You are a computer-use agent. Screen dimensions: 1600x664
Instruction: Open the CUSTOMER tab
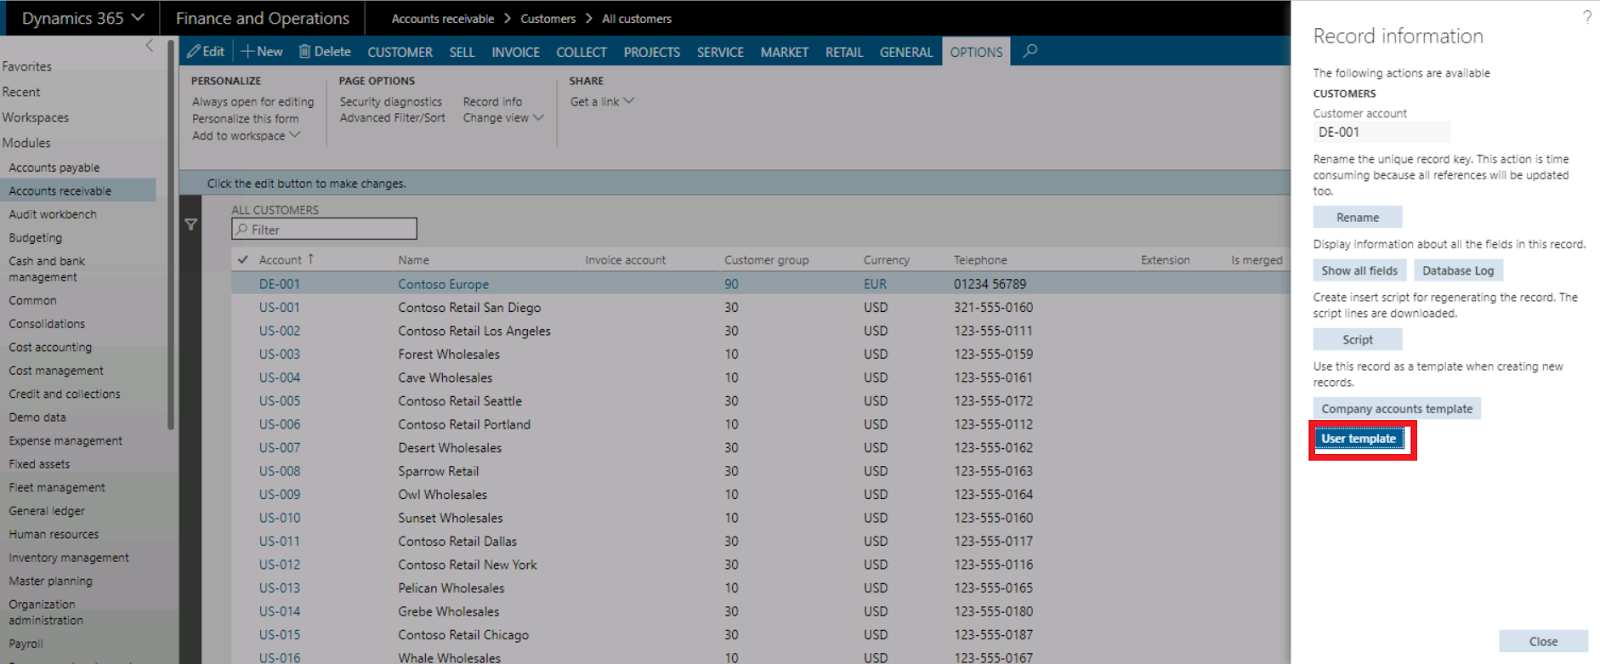pos(400,52)
